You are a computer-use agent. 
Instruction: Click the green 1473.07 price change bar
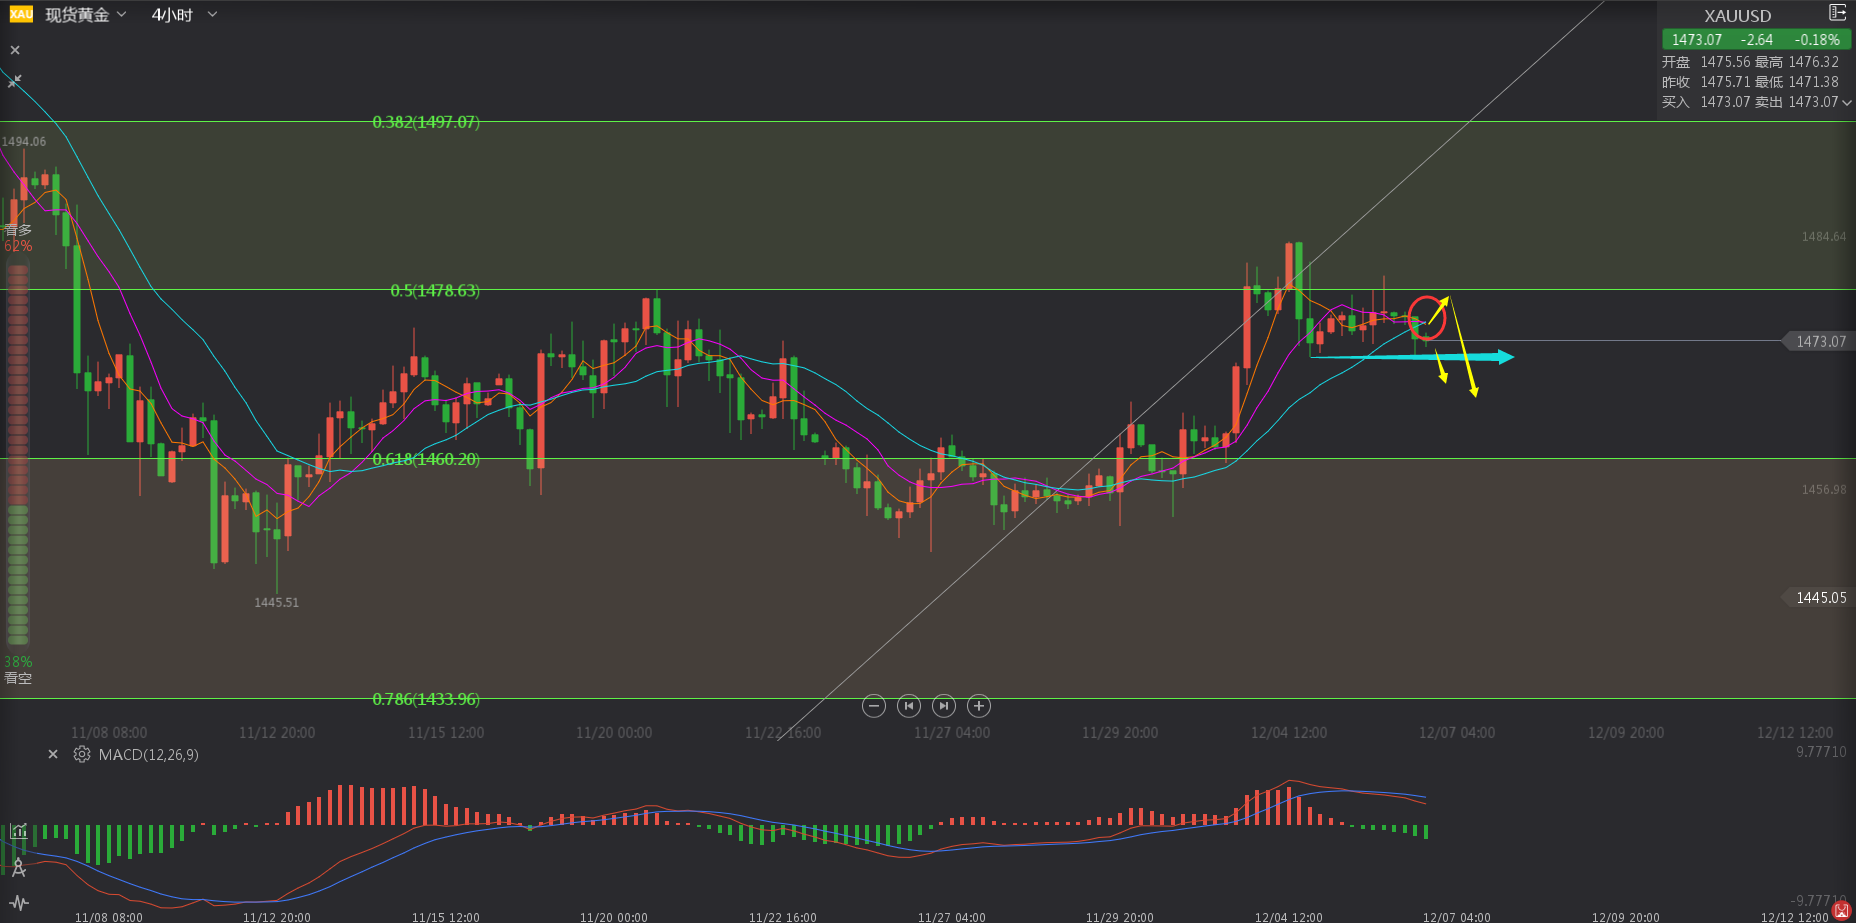tap(1755, 40)
